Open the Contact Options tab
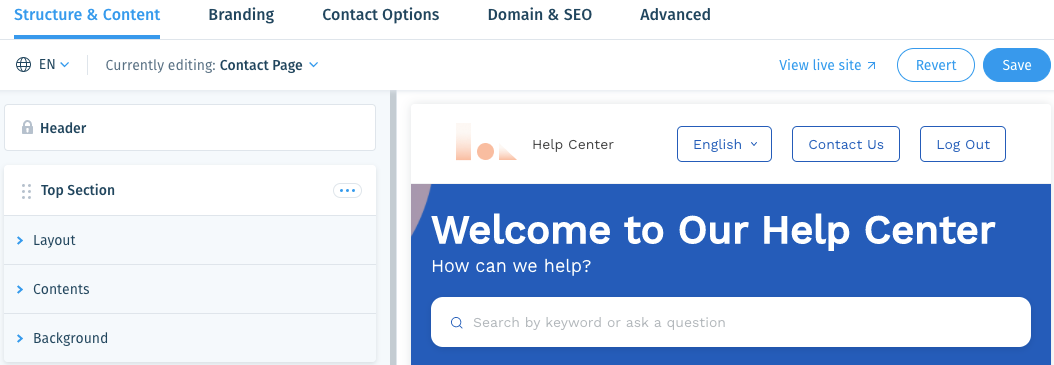The width and height of the screenshot is (1054, 365). pyautogui.click(x=380, y=15)
